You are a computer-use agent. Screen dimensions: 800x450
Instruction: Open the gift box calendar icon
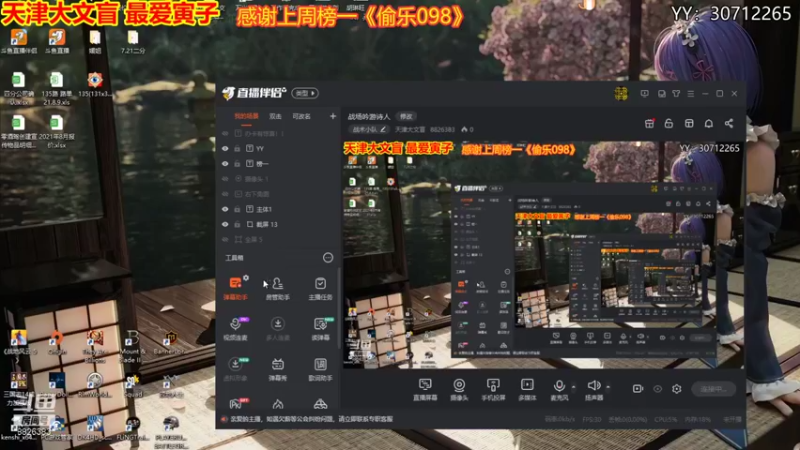(x=649, y=123)
